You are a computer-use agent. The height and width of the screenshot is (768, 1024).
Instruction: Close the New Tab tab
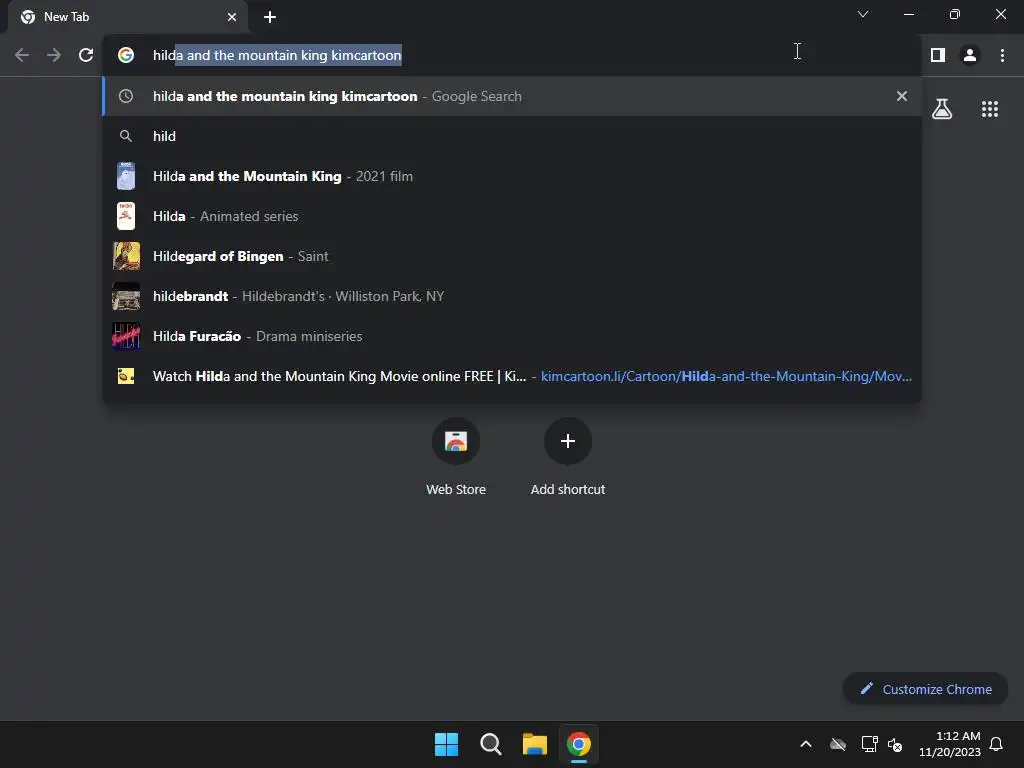tap(232, 17)
